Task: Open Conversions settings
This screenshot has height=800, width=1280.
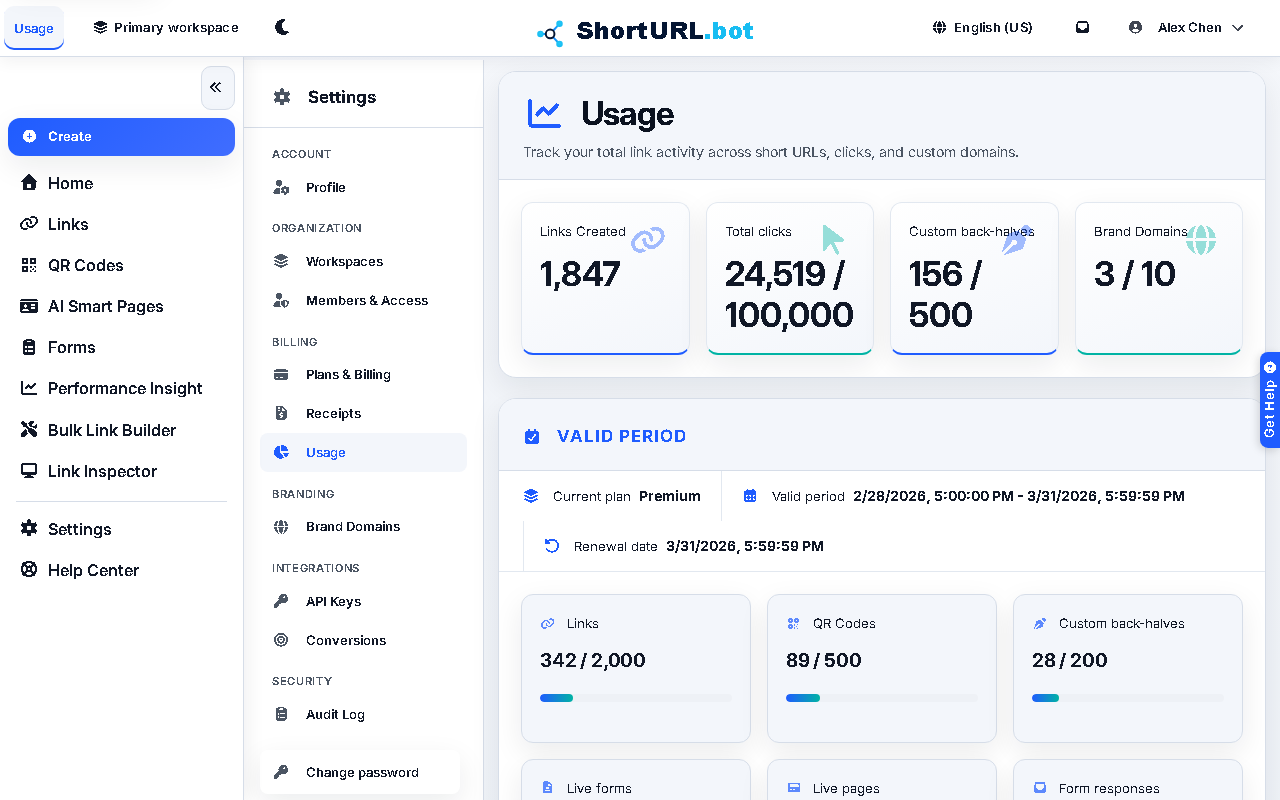Action: click(x=363, y=641)
